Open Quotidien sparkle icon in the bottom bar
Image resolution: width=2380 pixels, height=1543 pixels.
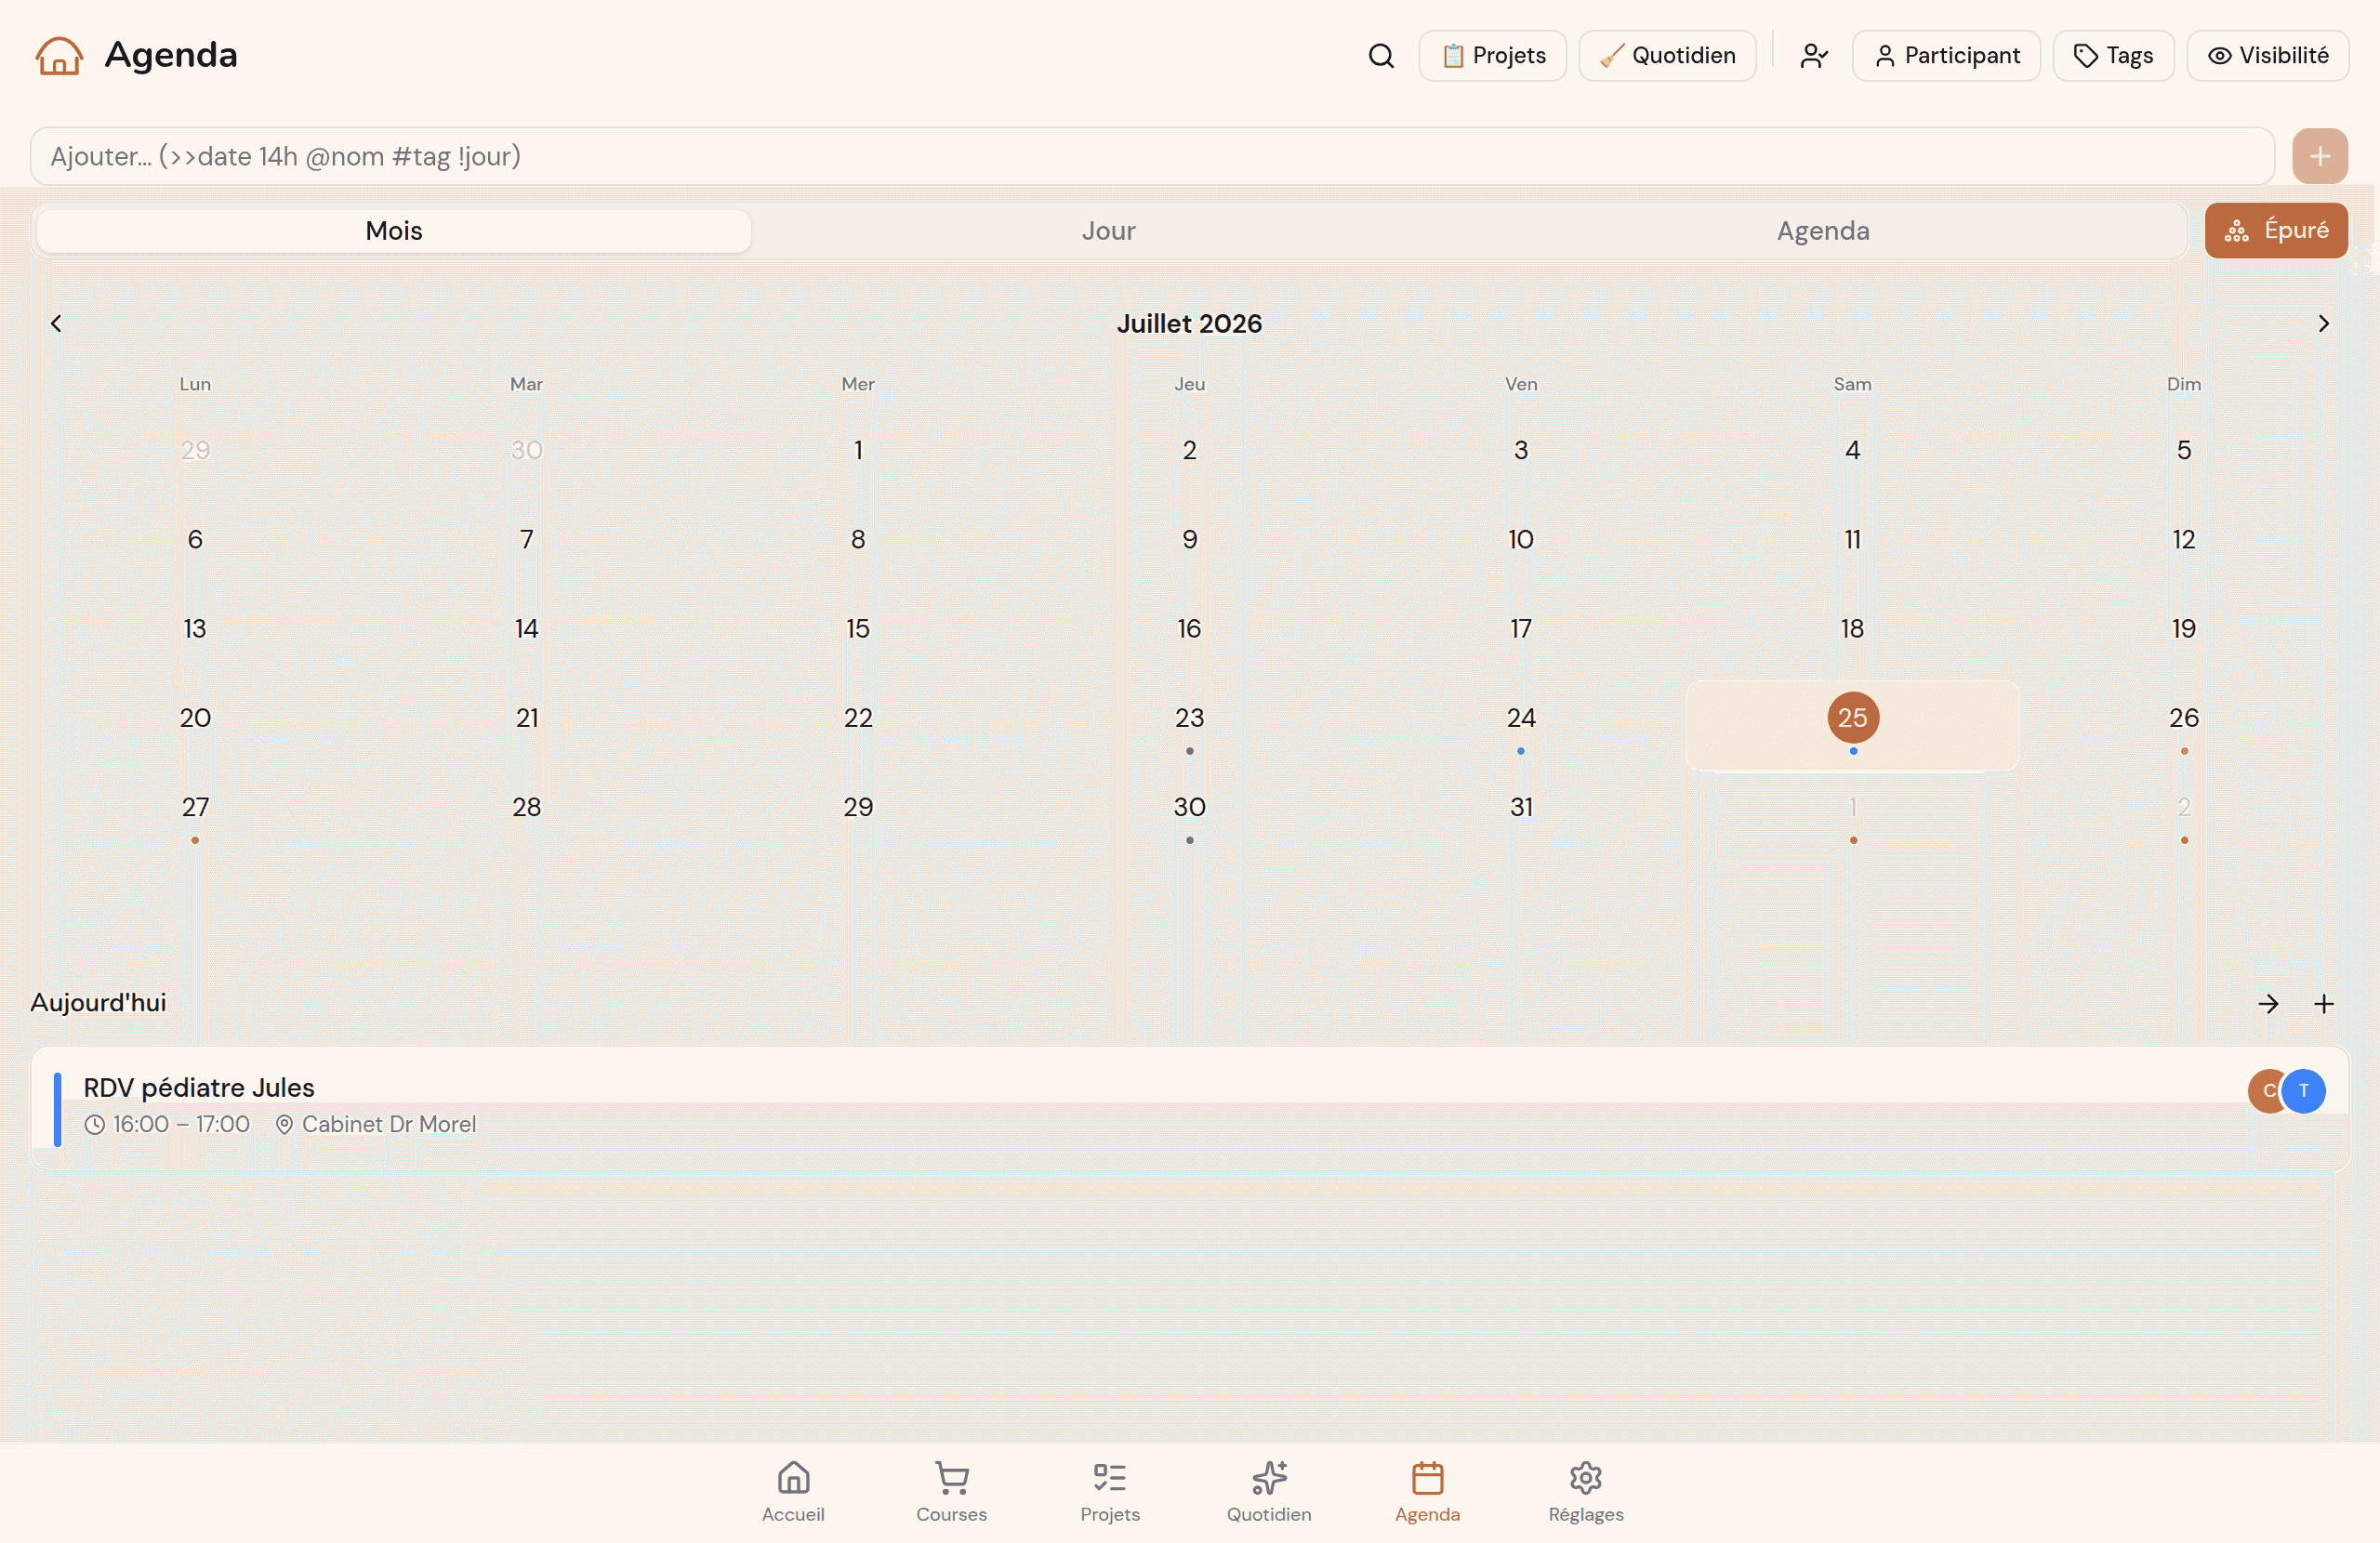[1269, 1492]
